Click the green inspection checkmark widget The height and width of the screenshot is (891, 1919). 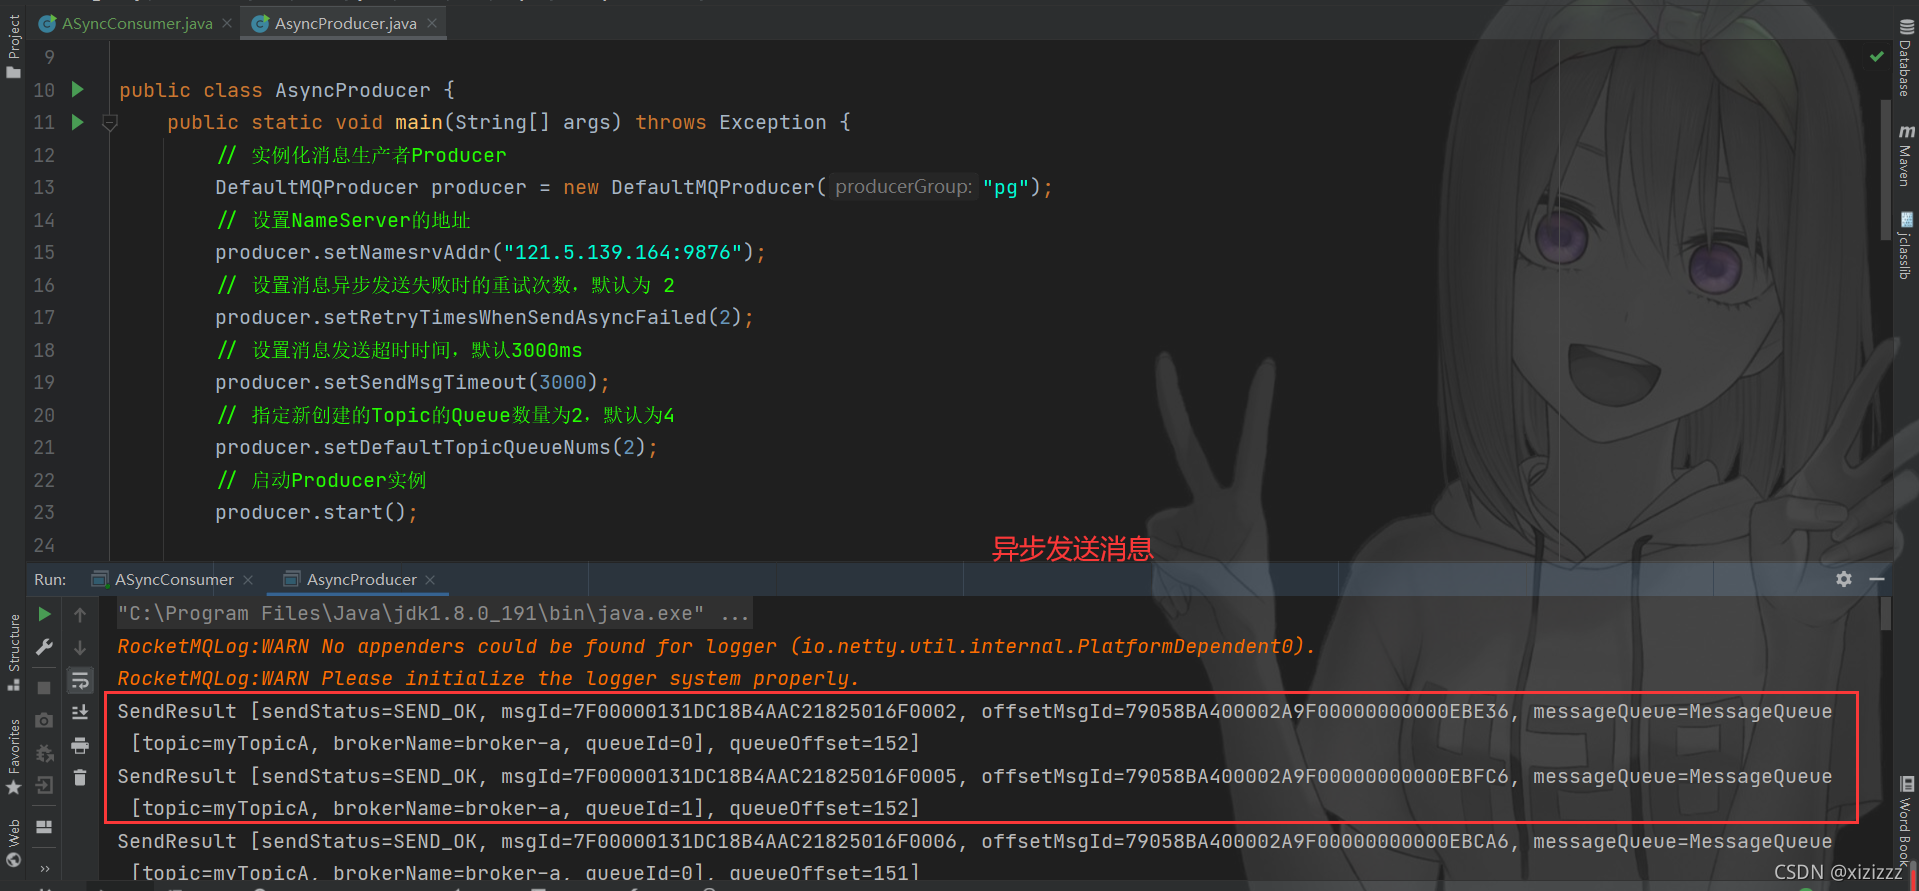[x=1877, y=57]
